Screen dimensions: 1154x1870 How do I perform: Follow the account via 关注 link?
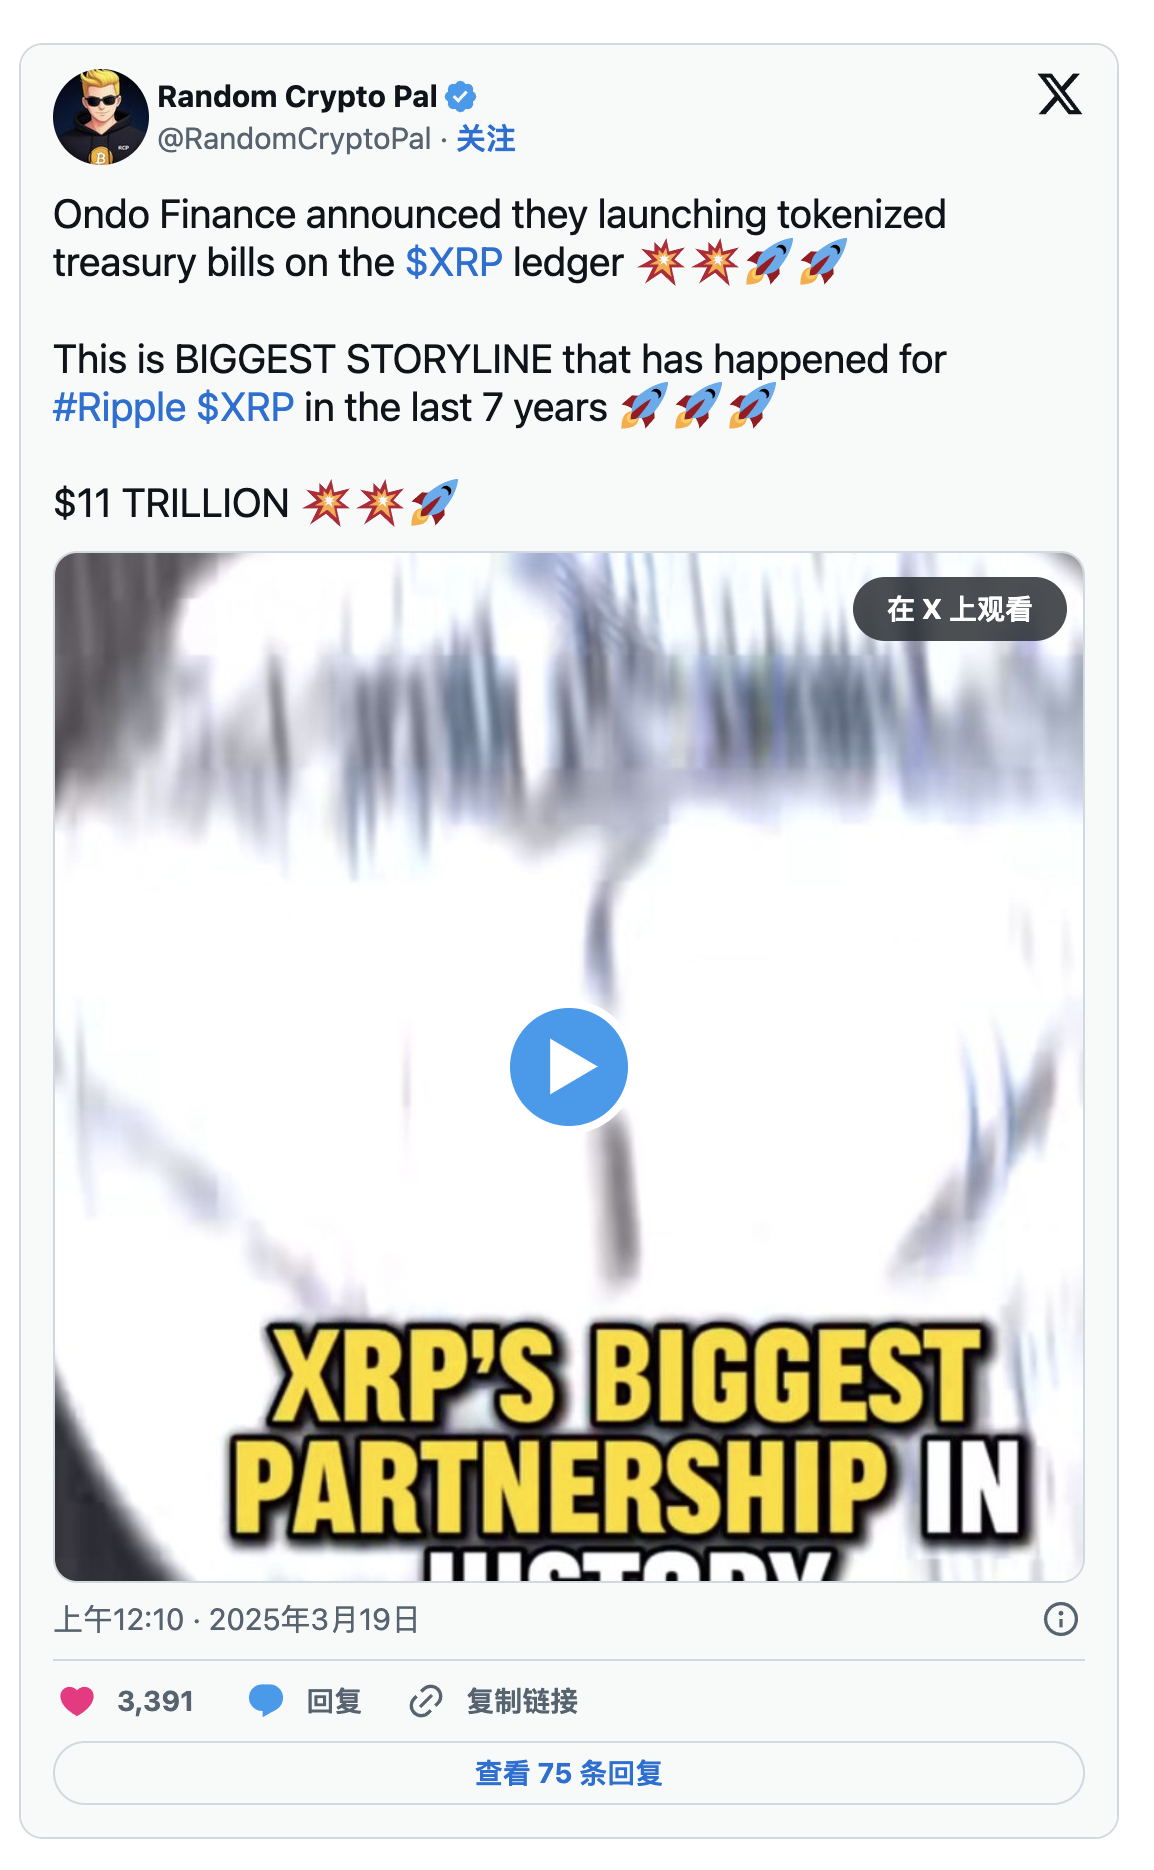[486, 138]
